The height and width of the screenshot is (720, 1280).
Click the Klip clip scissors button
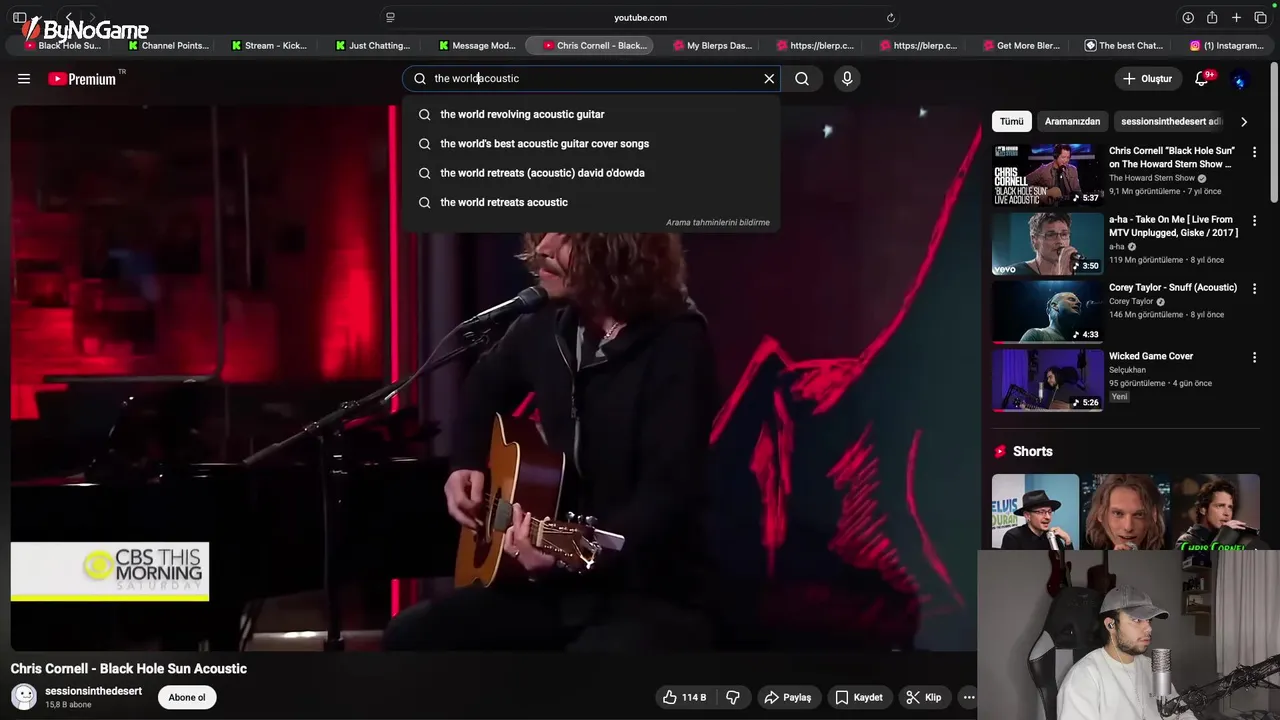coord(923,697)
